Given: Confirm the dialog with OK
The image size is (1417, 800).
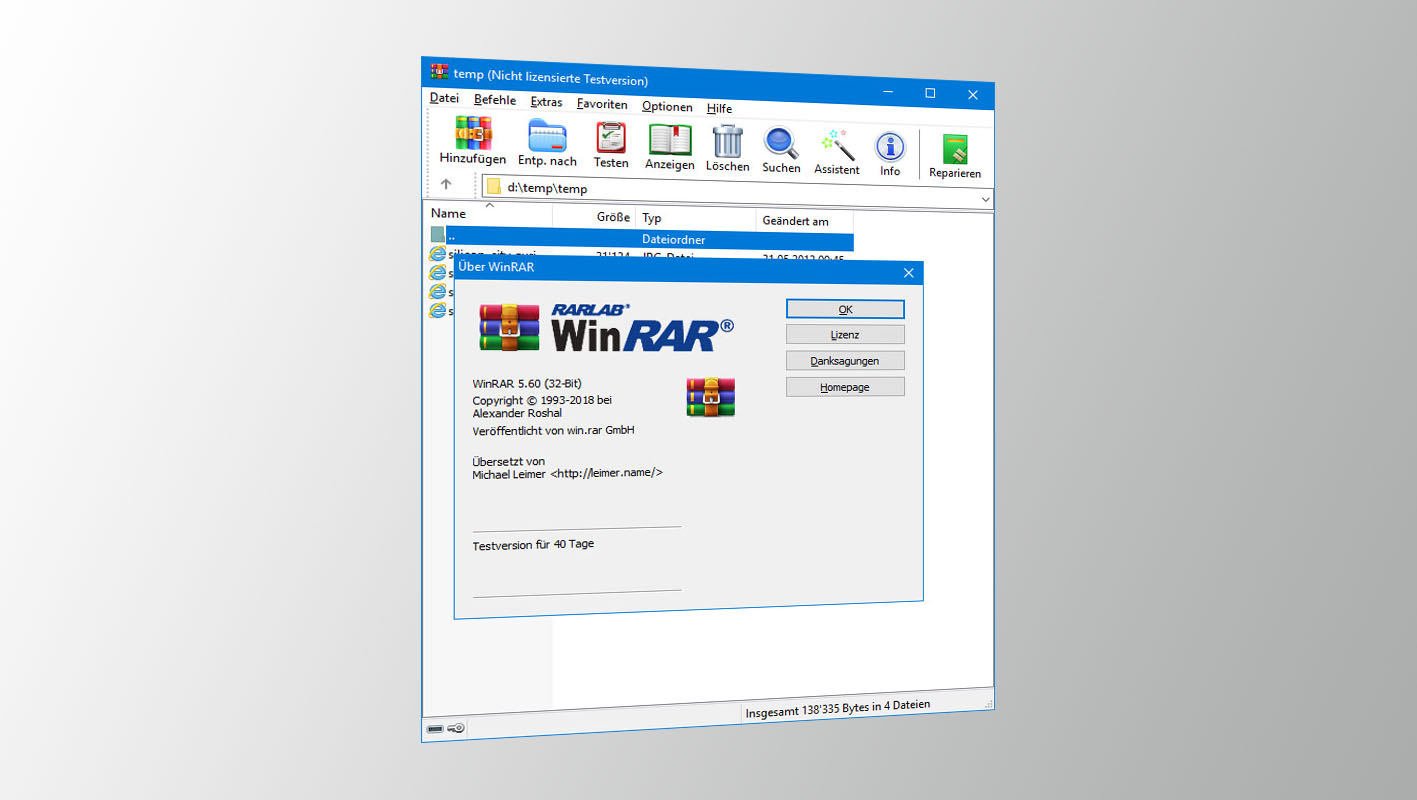Looking at the screenshot, I should click(x=845, y=309).
